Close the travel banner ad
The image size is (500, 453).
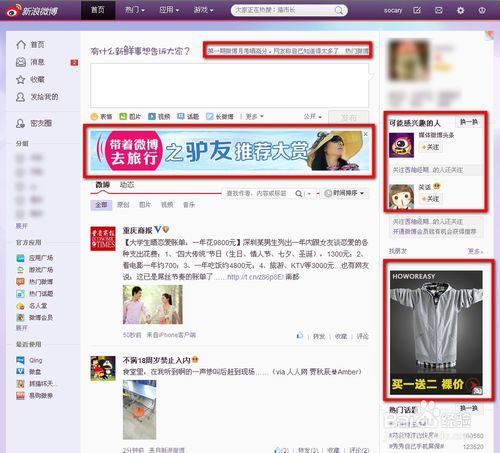(x=366, y=134)
